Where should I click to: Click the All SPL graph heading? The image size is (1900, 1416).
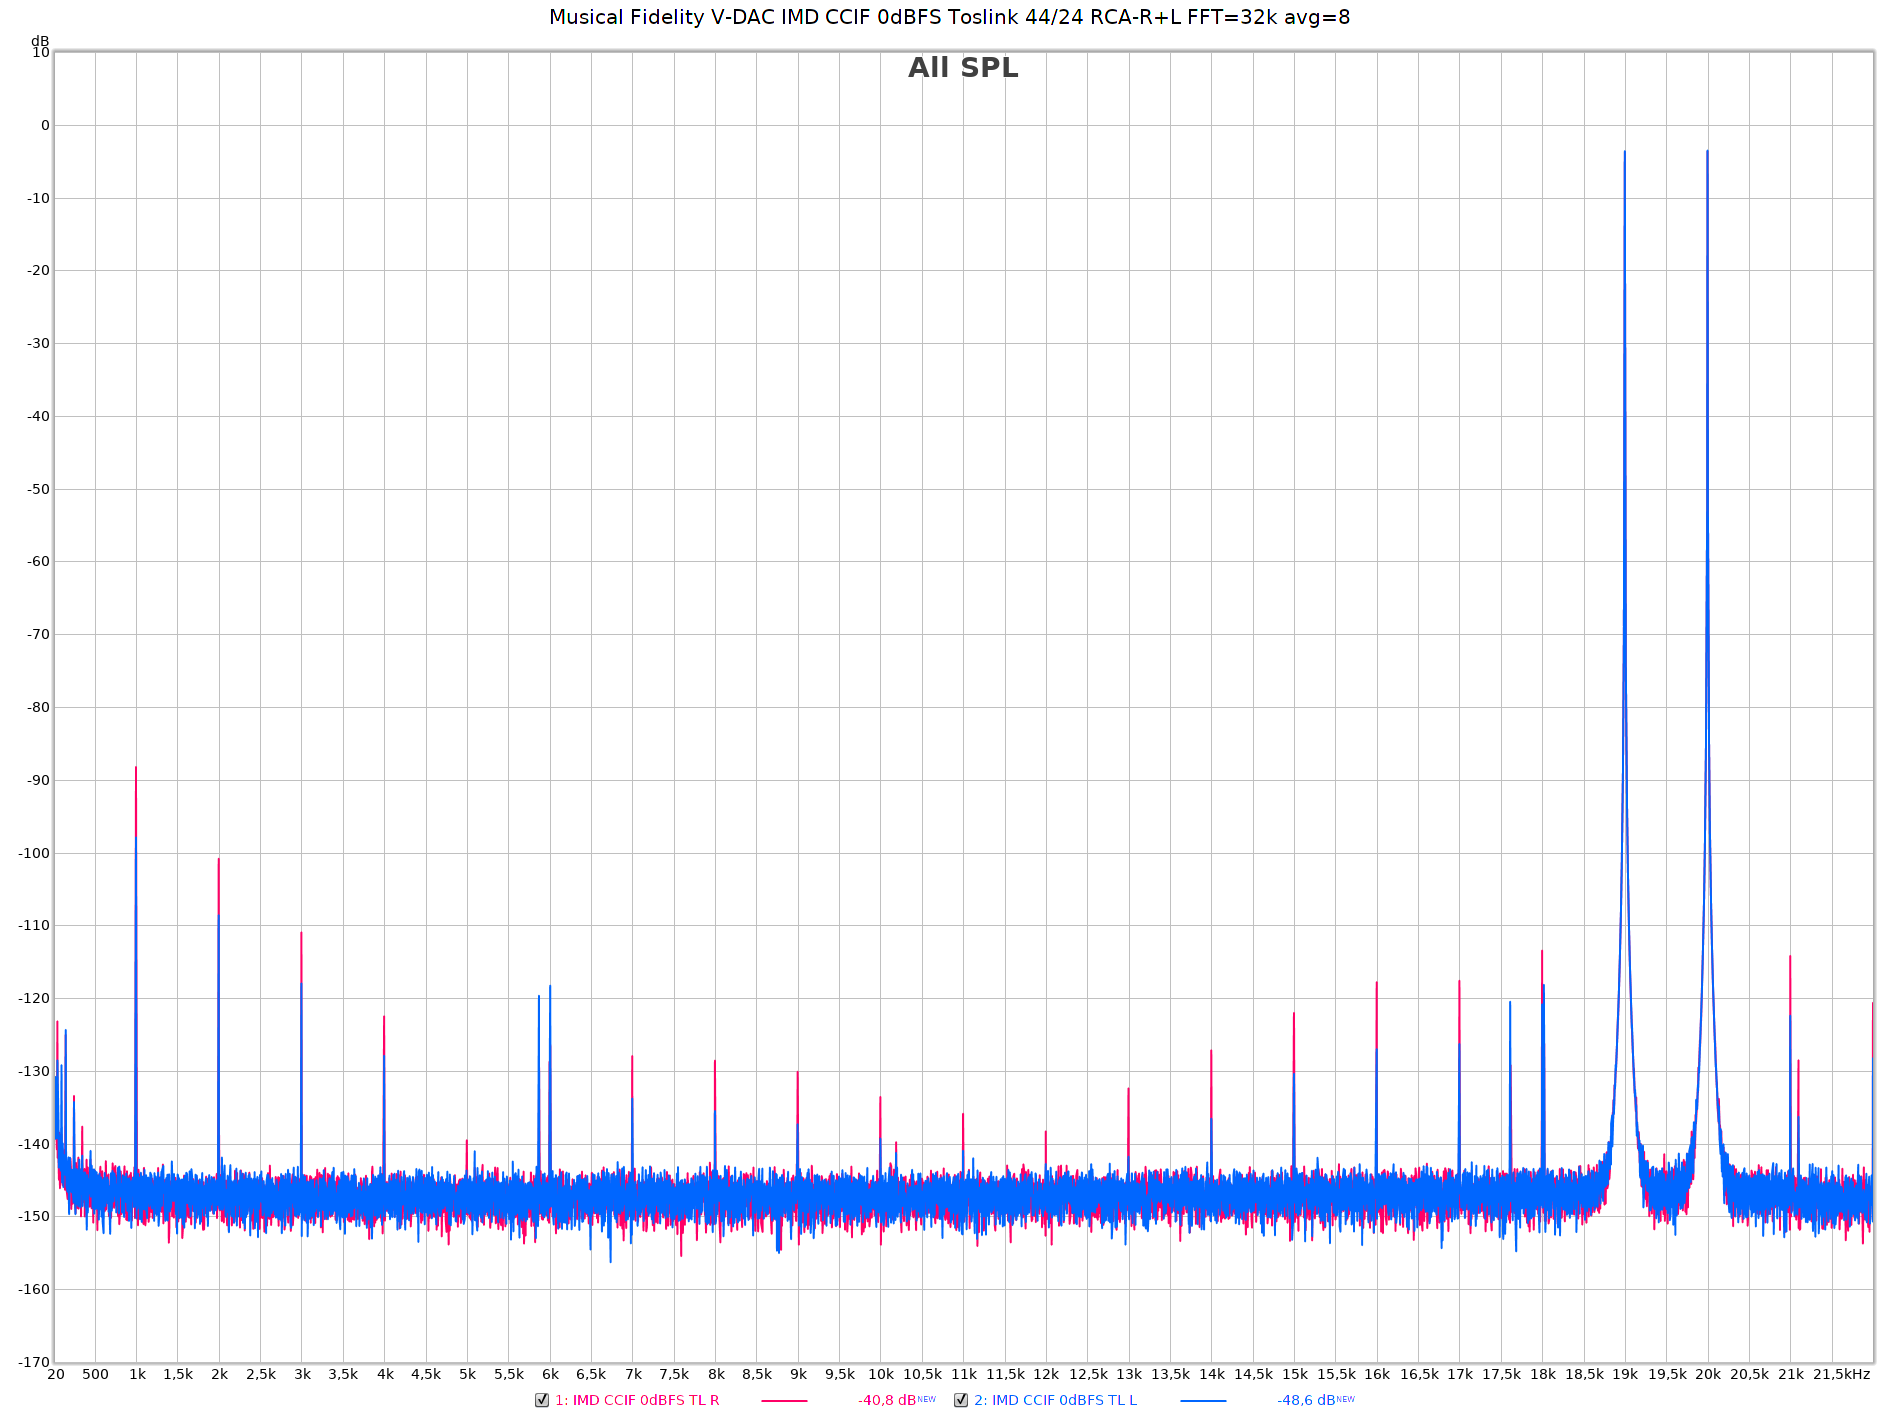963,68
